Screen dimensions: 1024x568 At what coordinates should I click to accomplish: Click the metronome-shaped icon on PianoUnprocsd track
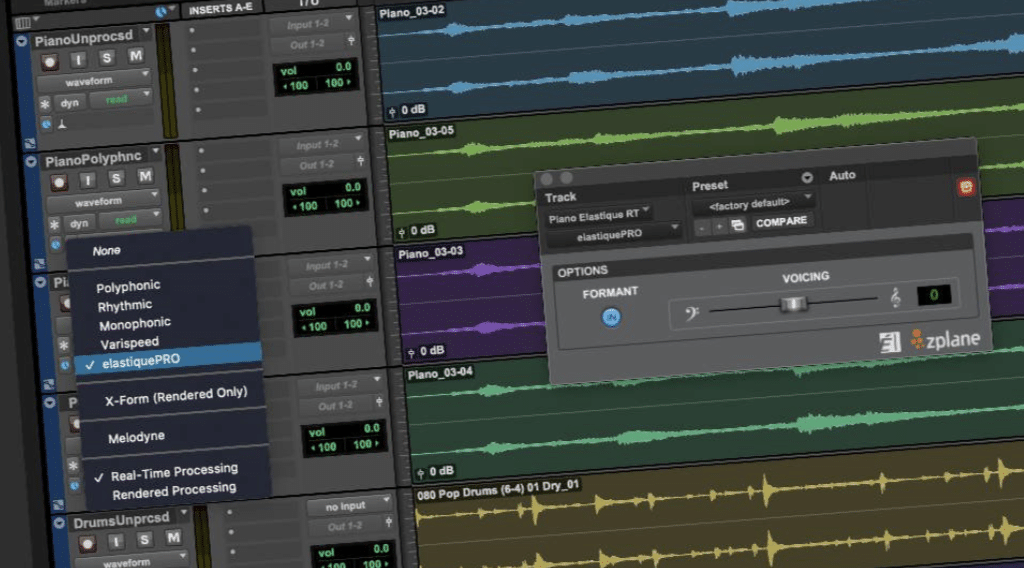point(62,123)
